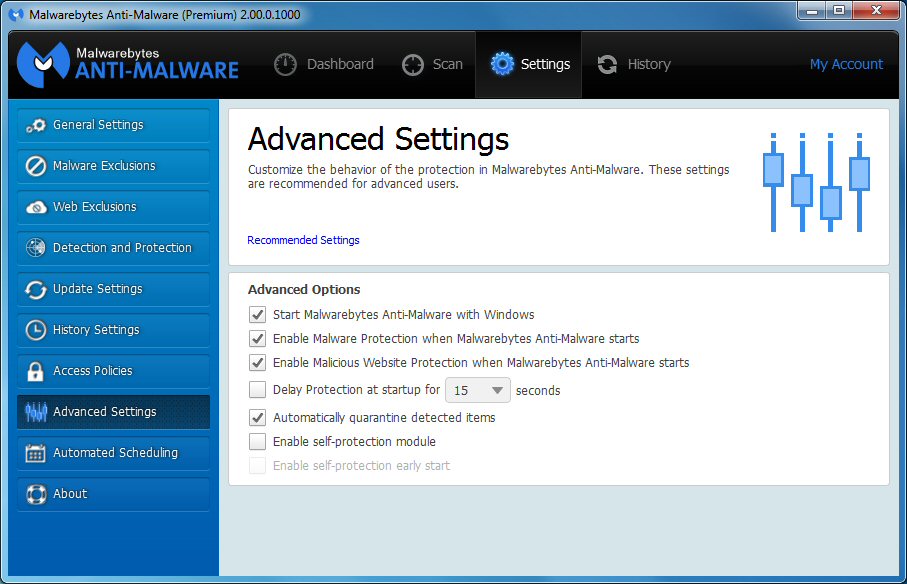The height and width of the screenshot is (584, 907).
Task: Toggle Enable Malicious Website Protection checkbox
Action: point(257,363)
